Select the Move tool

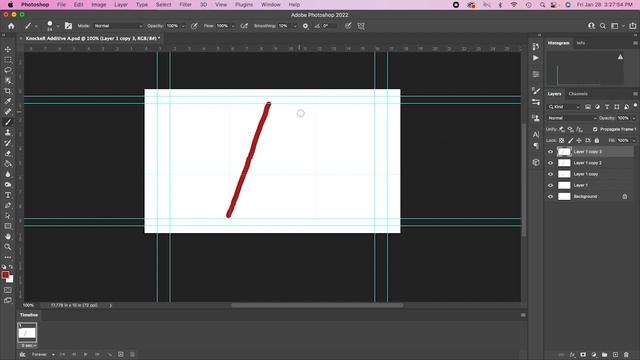[x=8, y=49]
